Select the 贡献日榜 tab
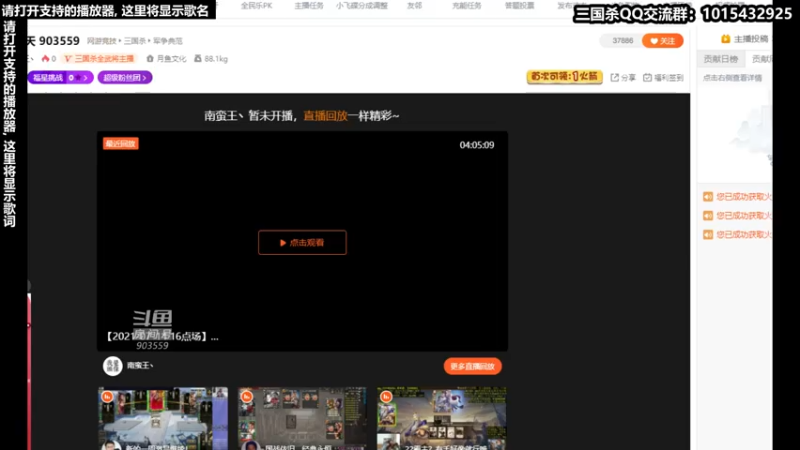Screen dimensions: 800x450 point(720,59)
